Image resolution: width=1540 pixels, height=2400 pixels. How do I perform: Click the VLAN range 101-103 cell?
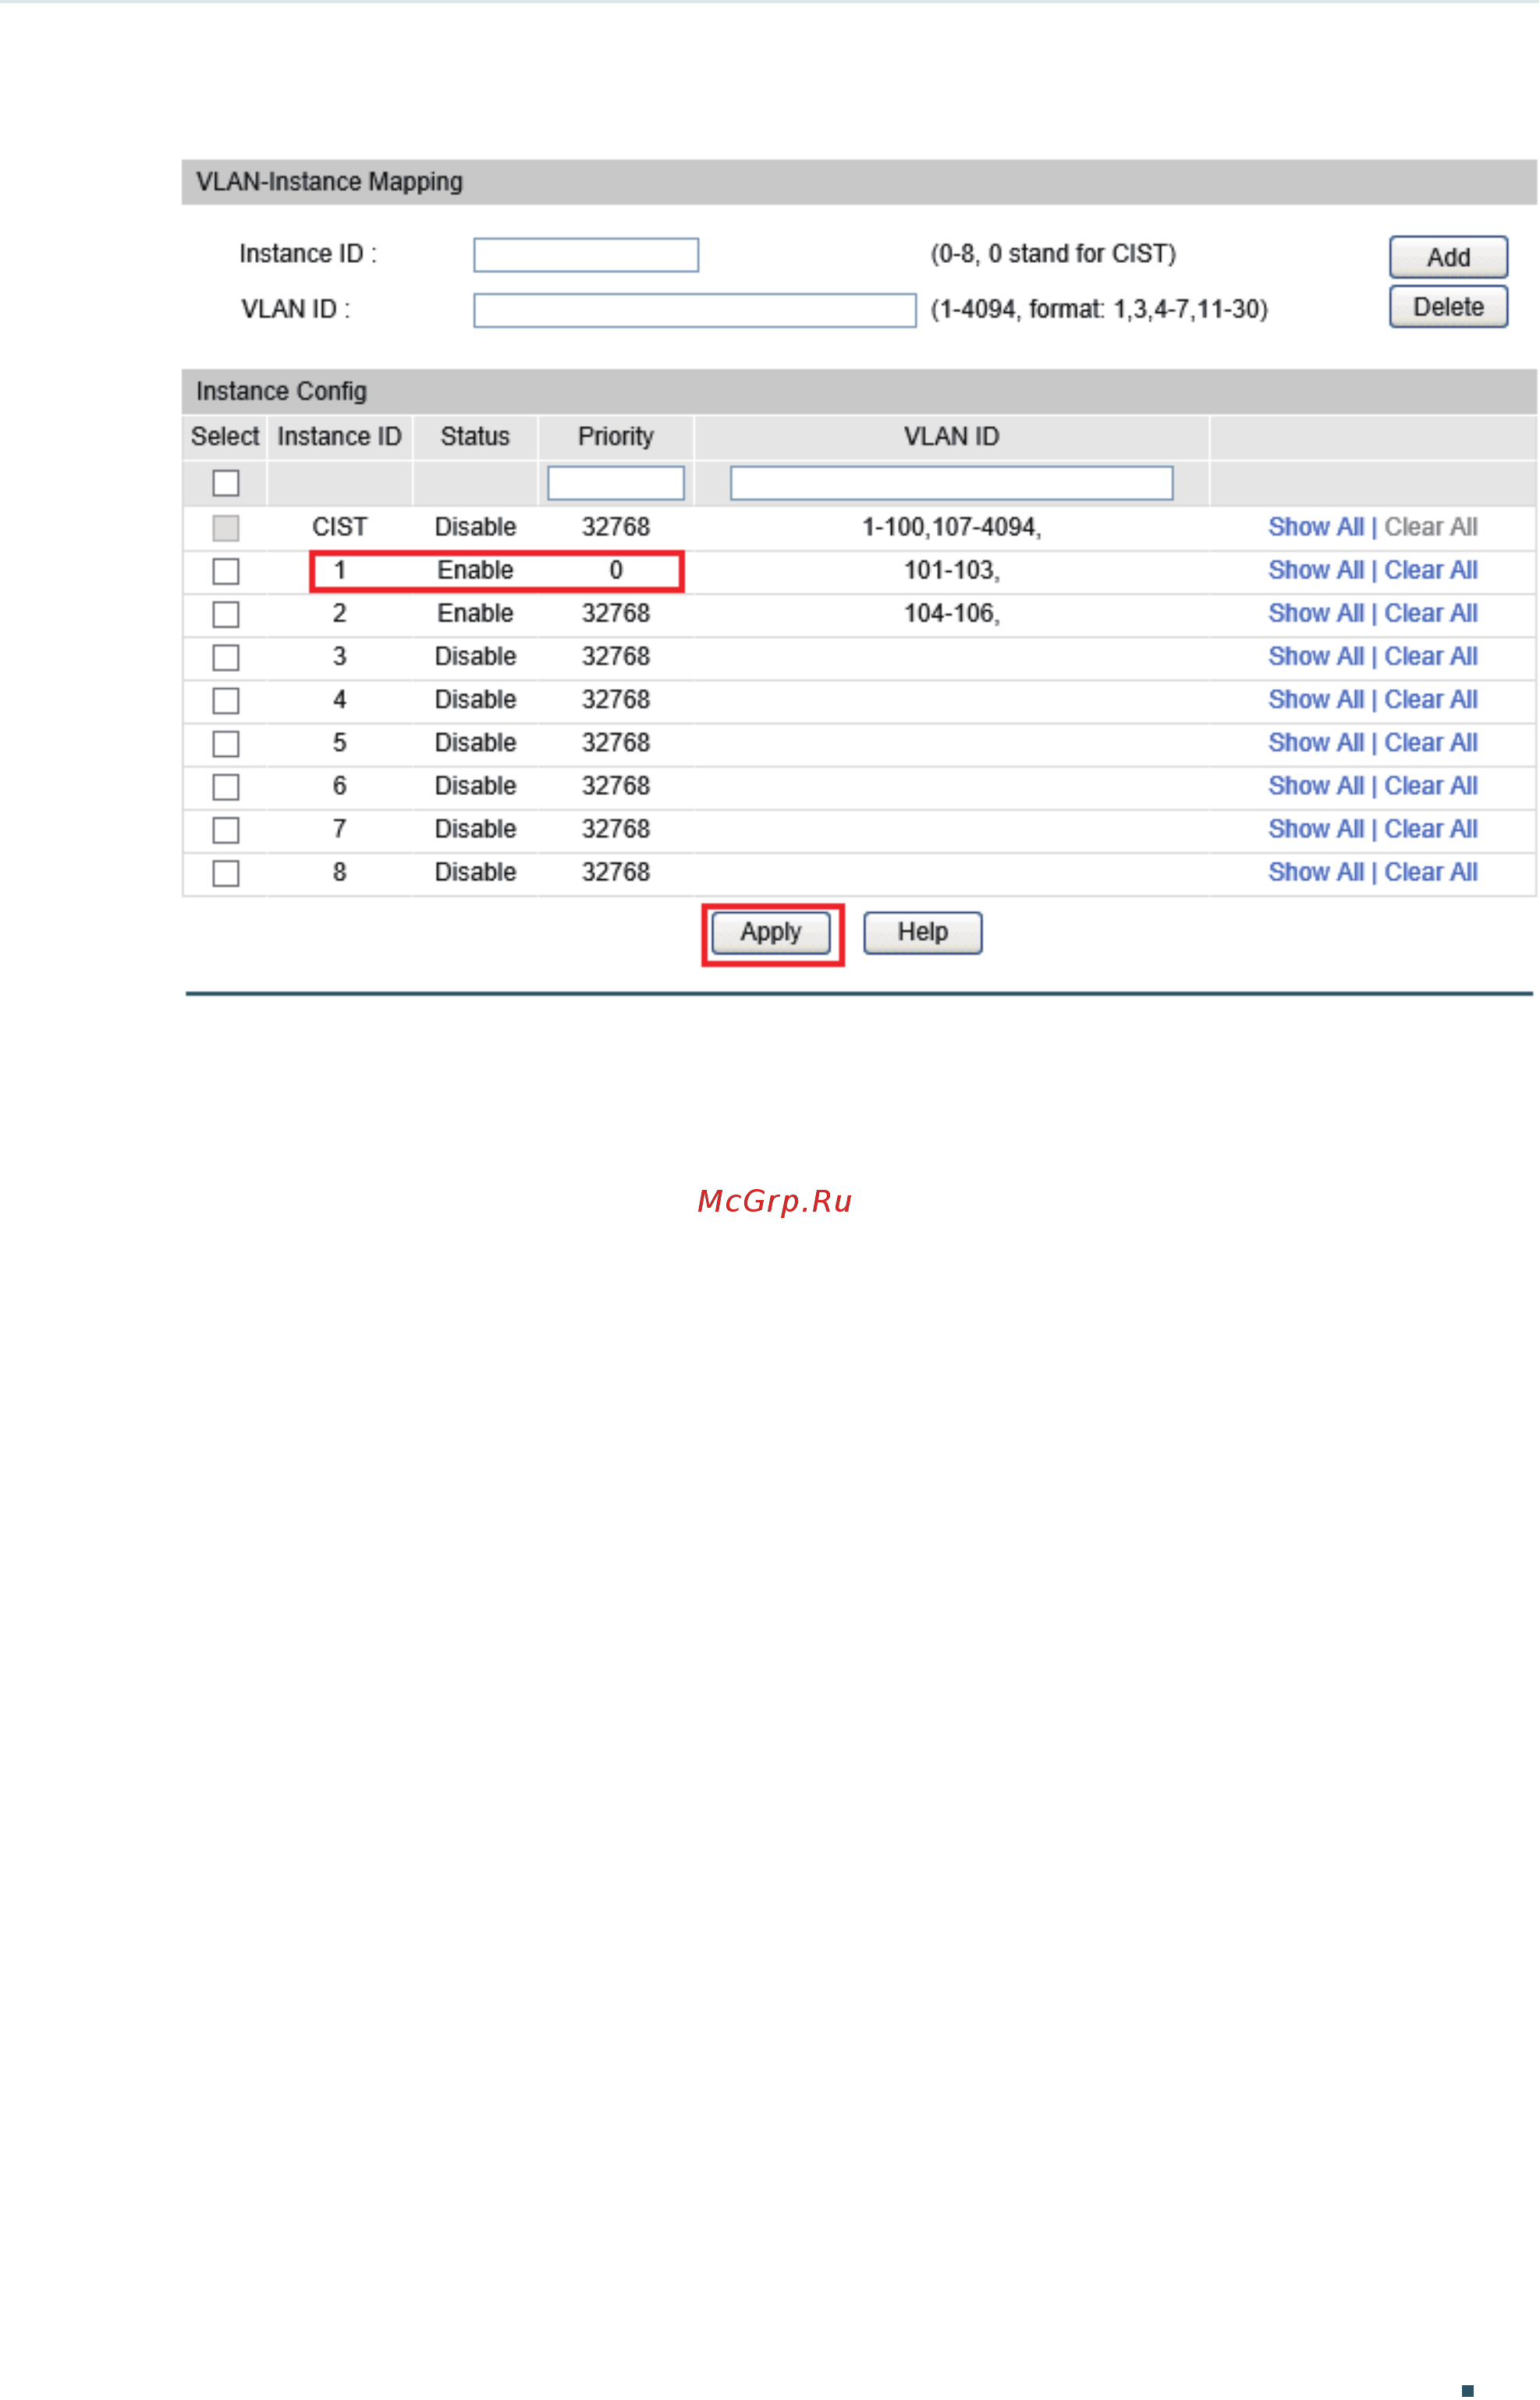(951, 570)
